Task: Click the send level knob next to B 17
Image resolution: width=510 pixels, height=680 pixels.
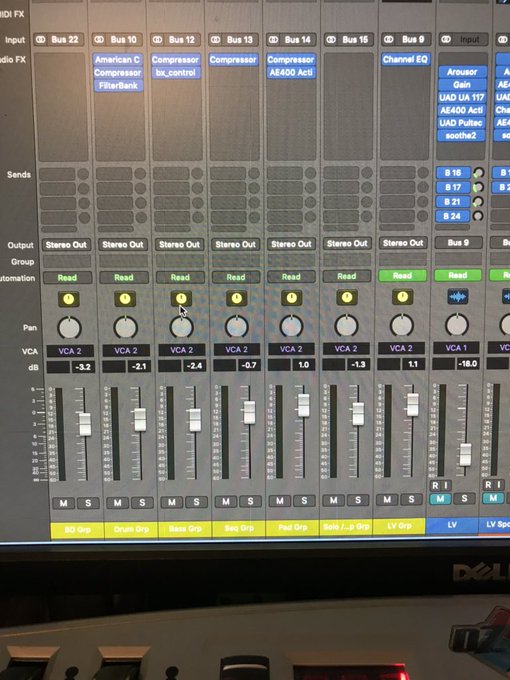Action: [x=478, y=187]
